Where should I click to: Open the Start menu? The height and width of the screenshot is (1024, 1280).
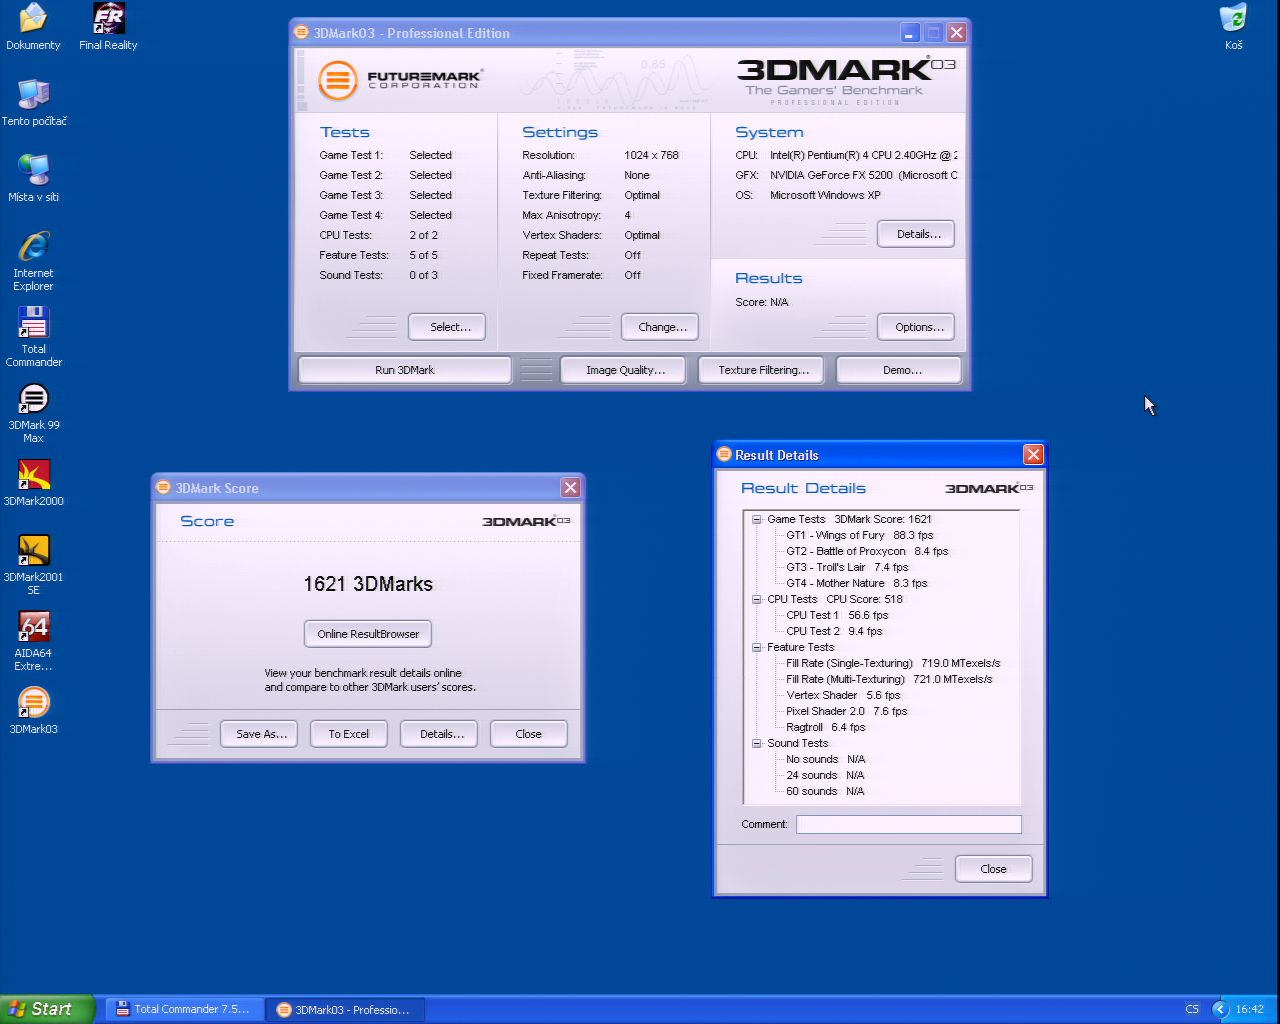click(47, 1009)
